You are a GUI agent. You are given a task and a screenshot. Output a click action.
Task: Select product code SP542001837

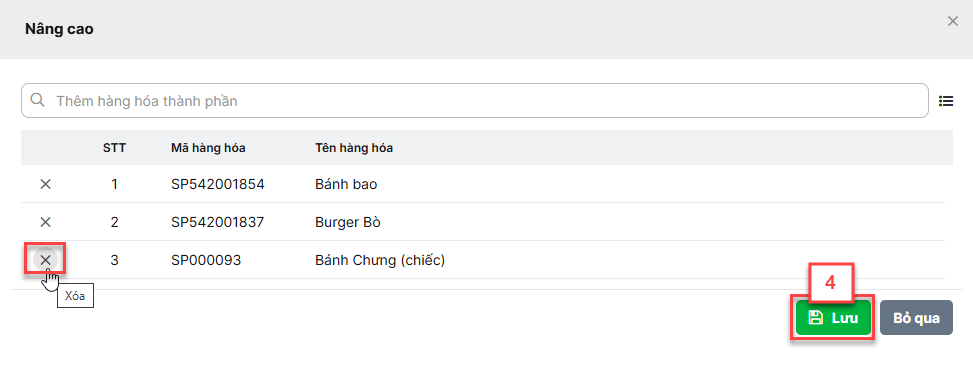click(218, 222)
